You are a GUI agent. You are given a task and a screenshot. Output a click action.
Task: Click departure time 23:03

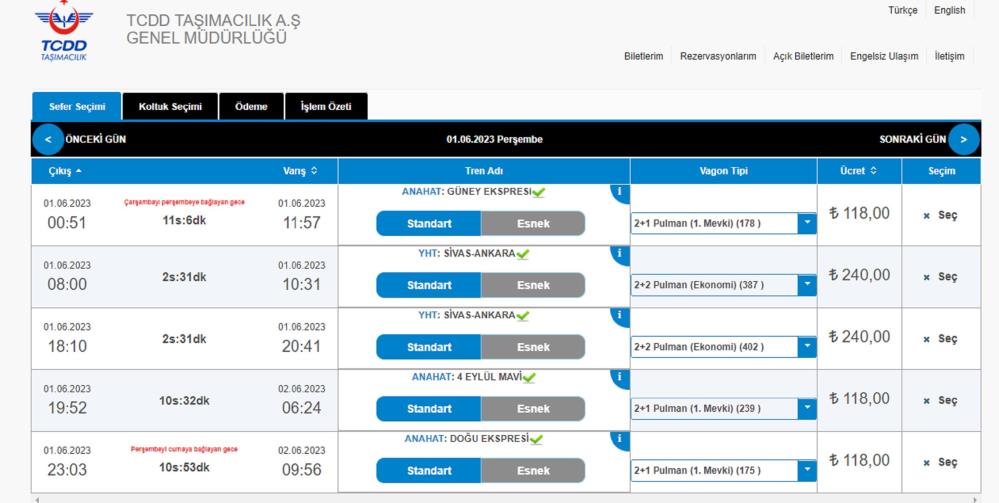tap(67, 470)
